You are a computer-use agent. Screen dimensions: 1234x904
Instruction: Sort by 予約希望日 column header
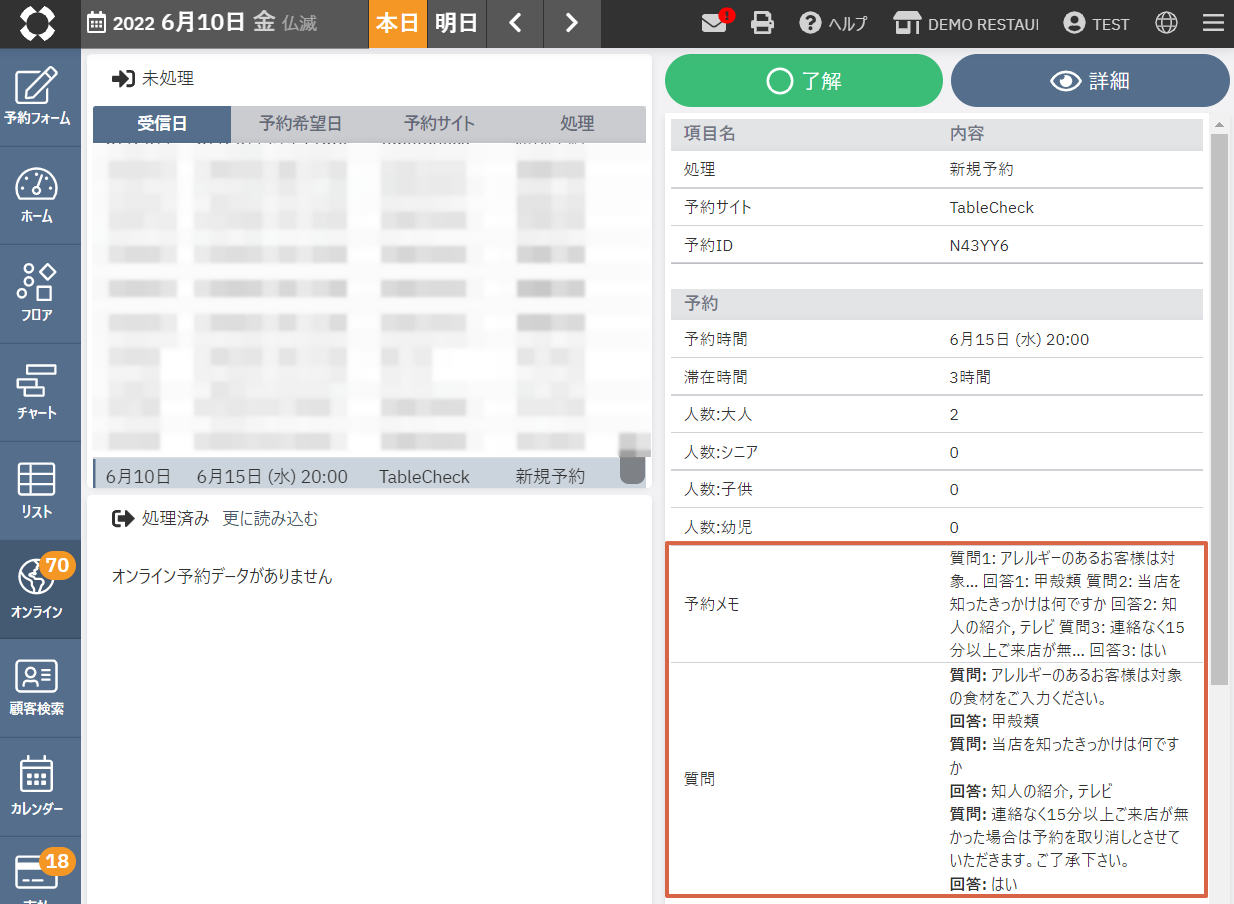(300, 124)
